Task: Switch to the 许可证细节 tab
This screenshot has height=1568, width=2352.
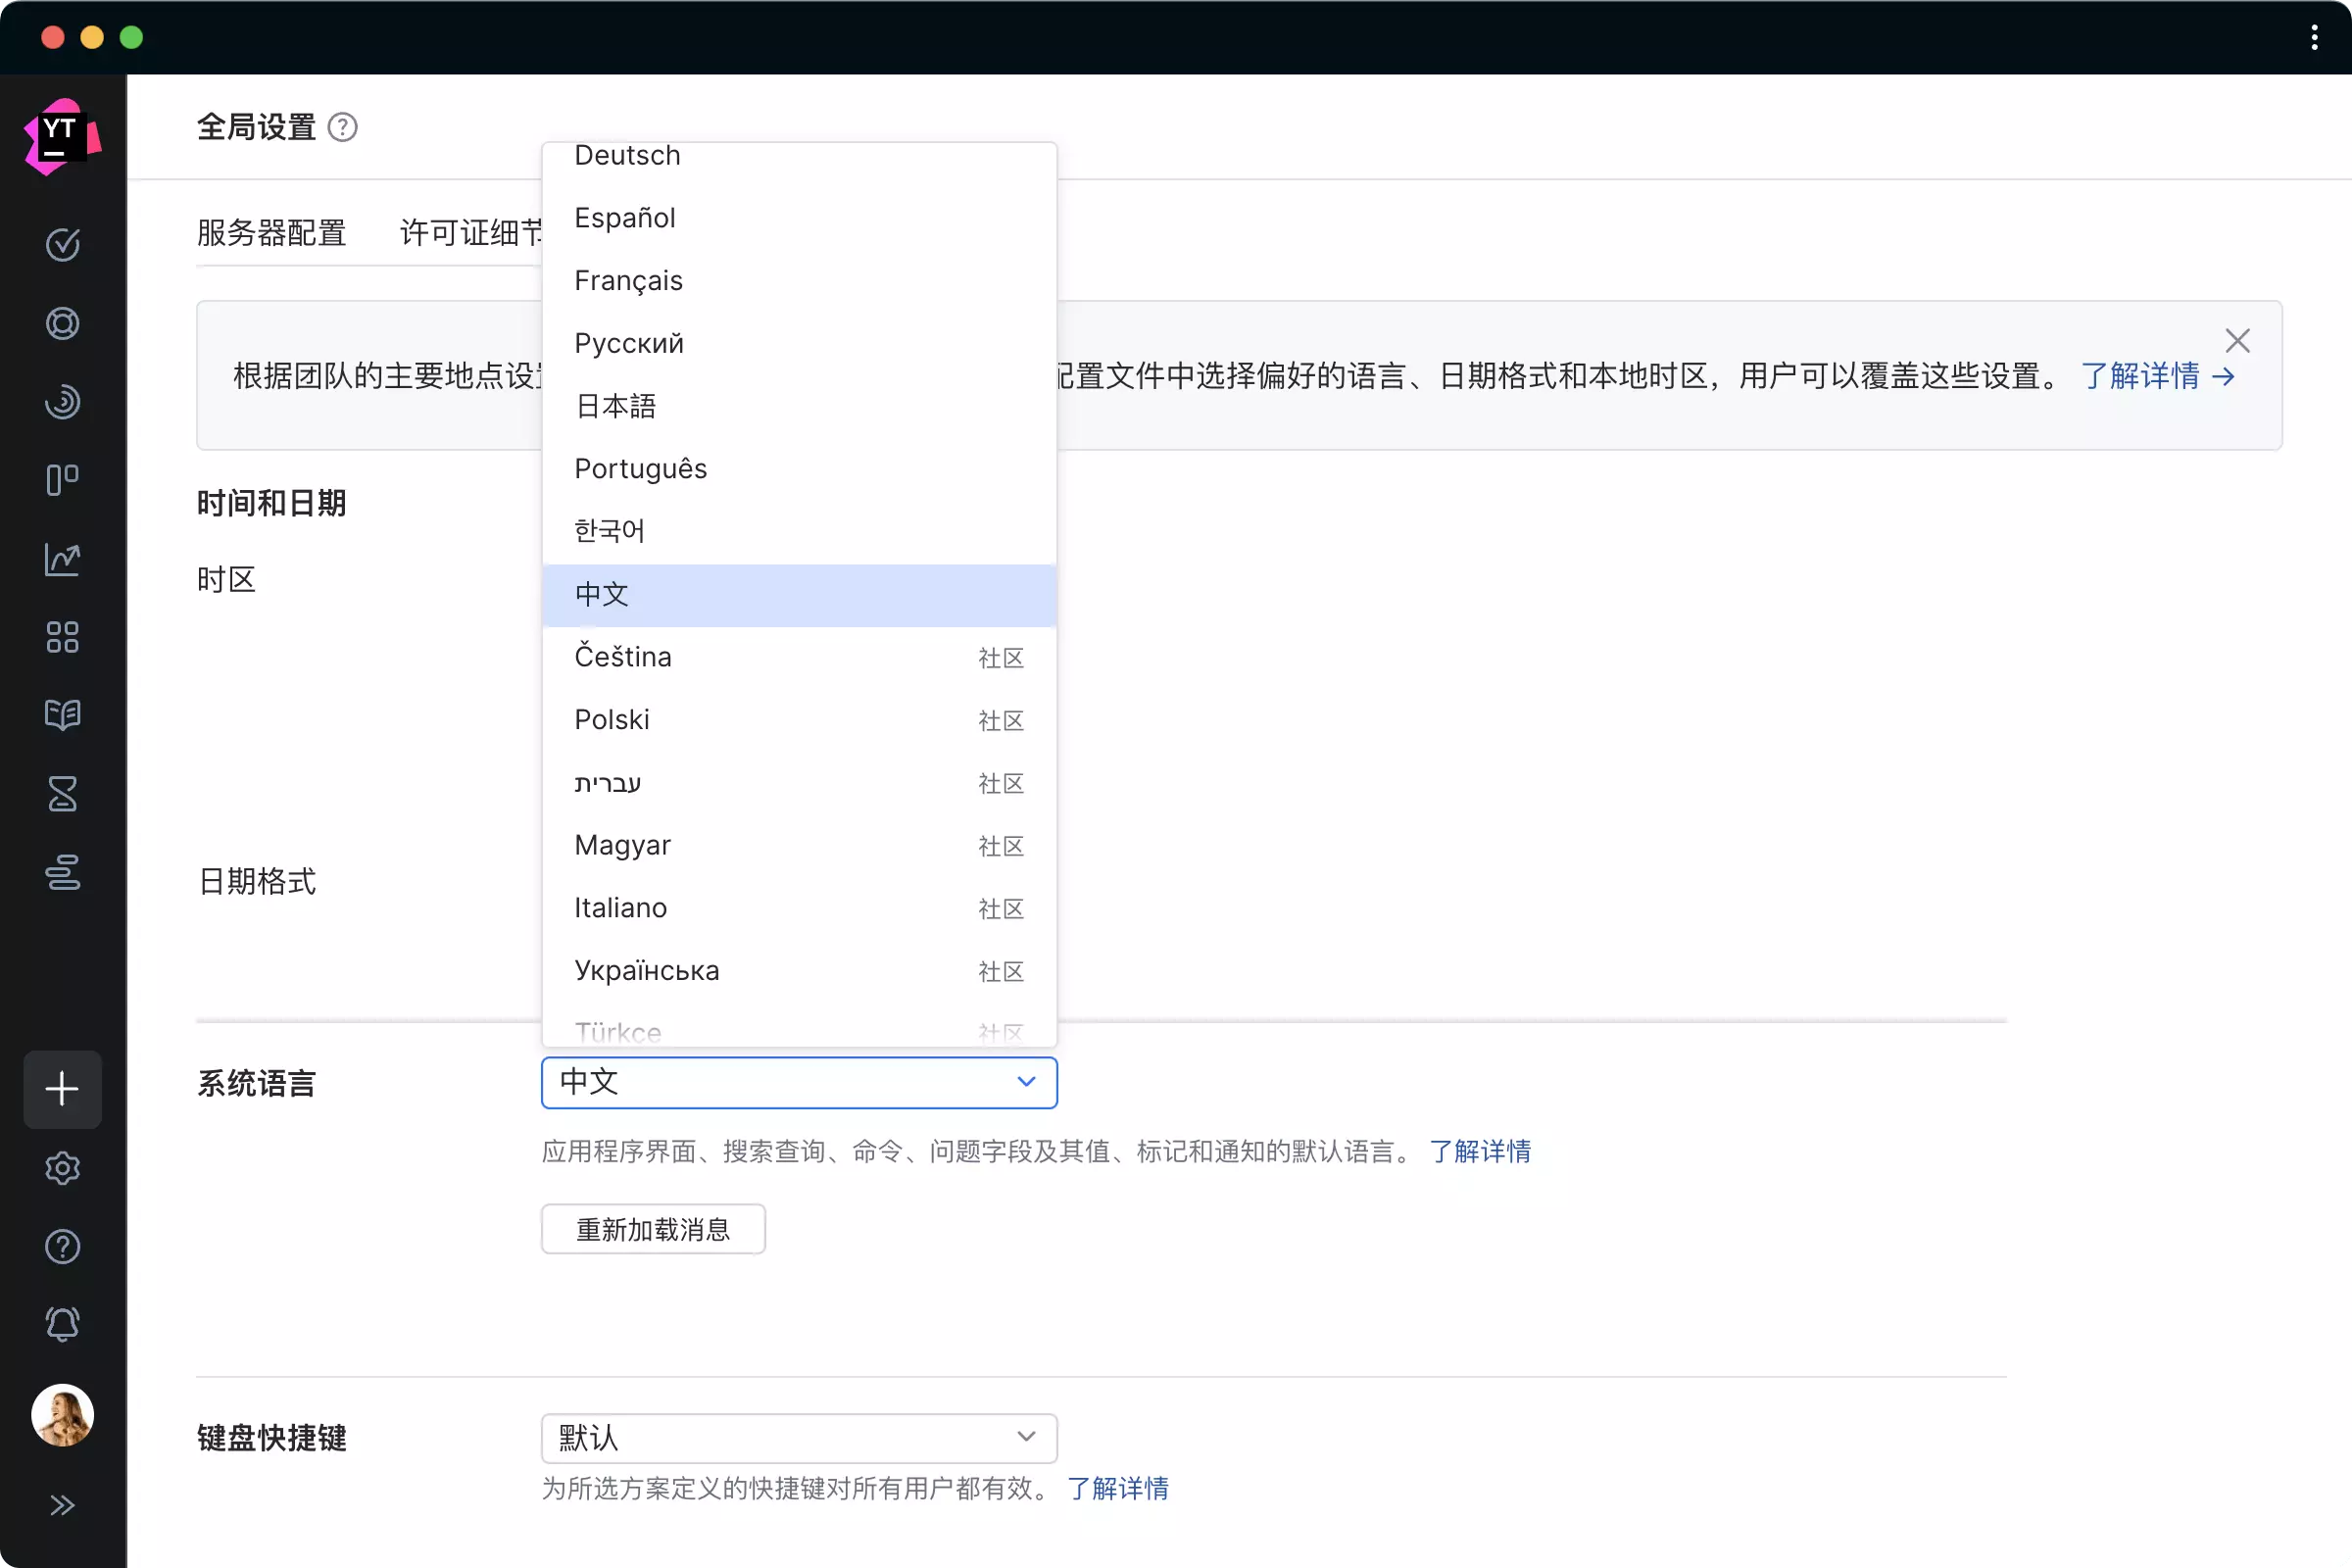Action: [x=468, y=232]
